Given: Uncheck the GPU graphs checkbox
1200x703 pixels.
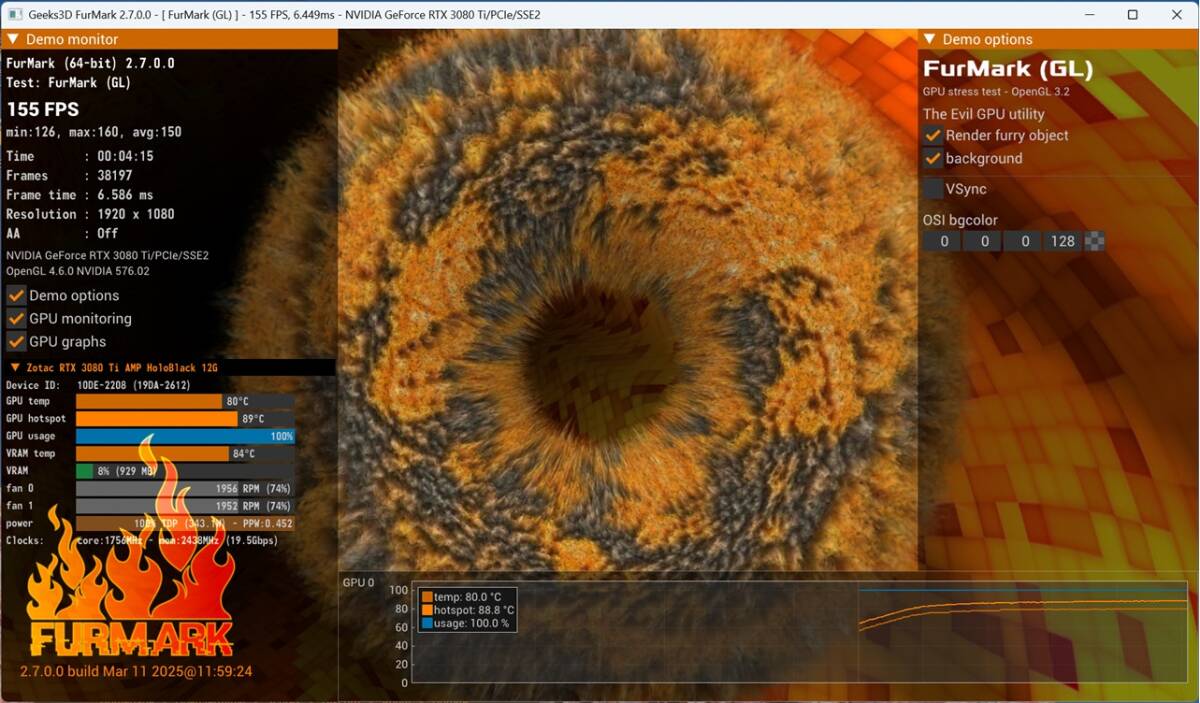Looking at the screenshot, I should (16, 341).
